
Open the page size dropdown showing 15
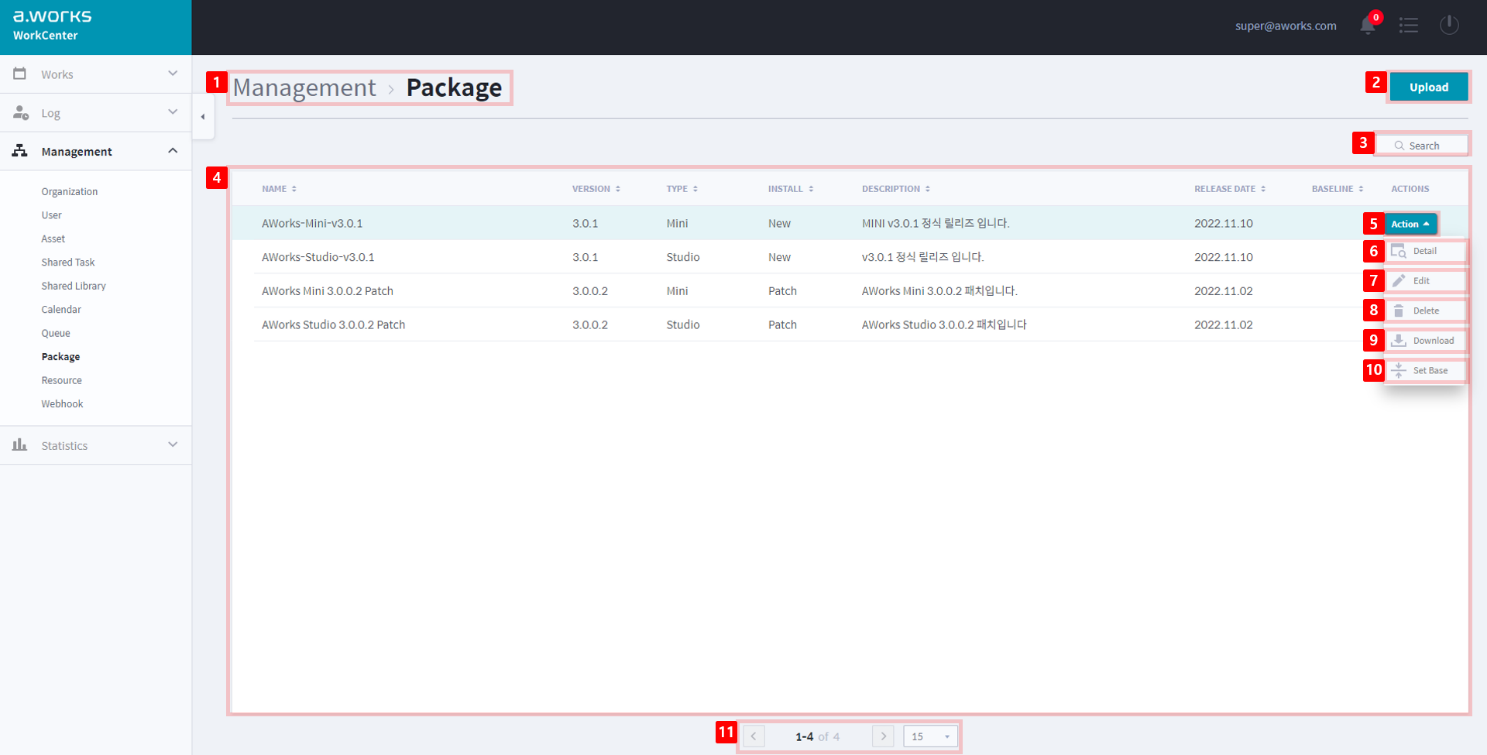point(930,736)
